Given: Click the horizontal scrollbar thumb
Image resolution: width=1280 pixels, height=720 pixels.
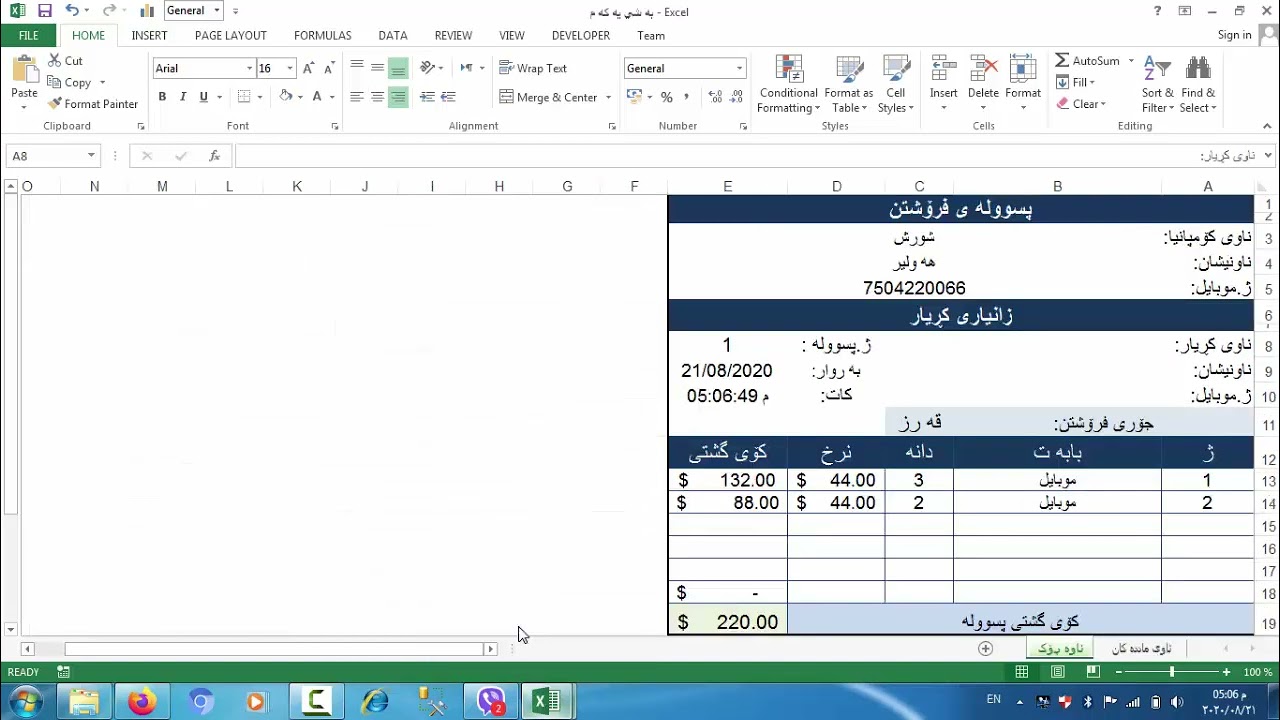Looking at the screenshot, I should click(x=276, y=649).
